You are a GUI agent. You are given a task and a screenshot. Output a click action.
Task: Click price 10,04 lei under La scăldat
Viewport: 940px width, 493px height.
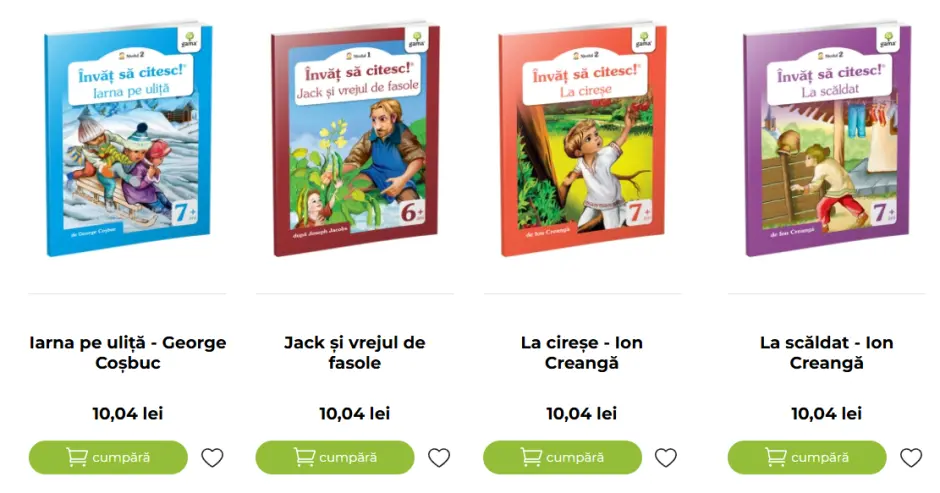click(827, 413)
